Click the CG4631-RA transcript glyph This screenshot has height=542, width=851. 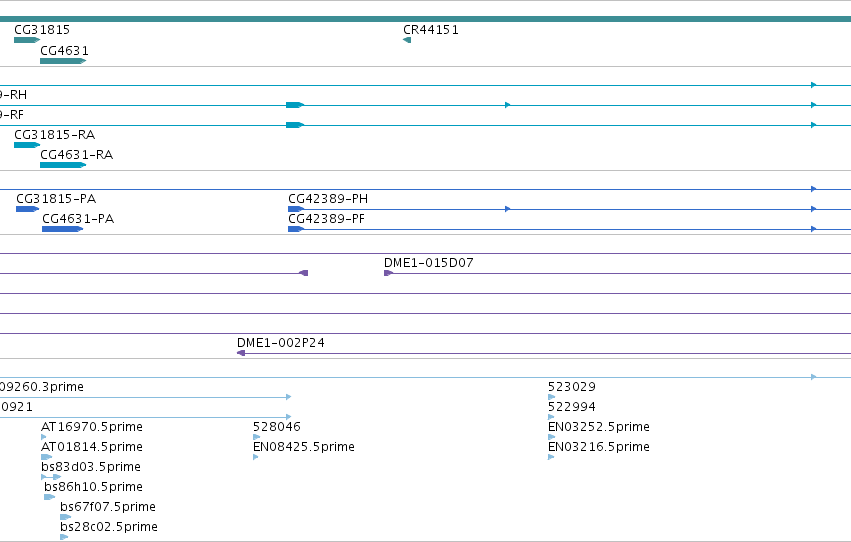point(63,165)
